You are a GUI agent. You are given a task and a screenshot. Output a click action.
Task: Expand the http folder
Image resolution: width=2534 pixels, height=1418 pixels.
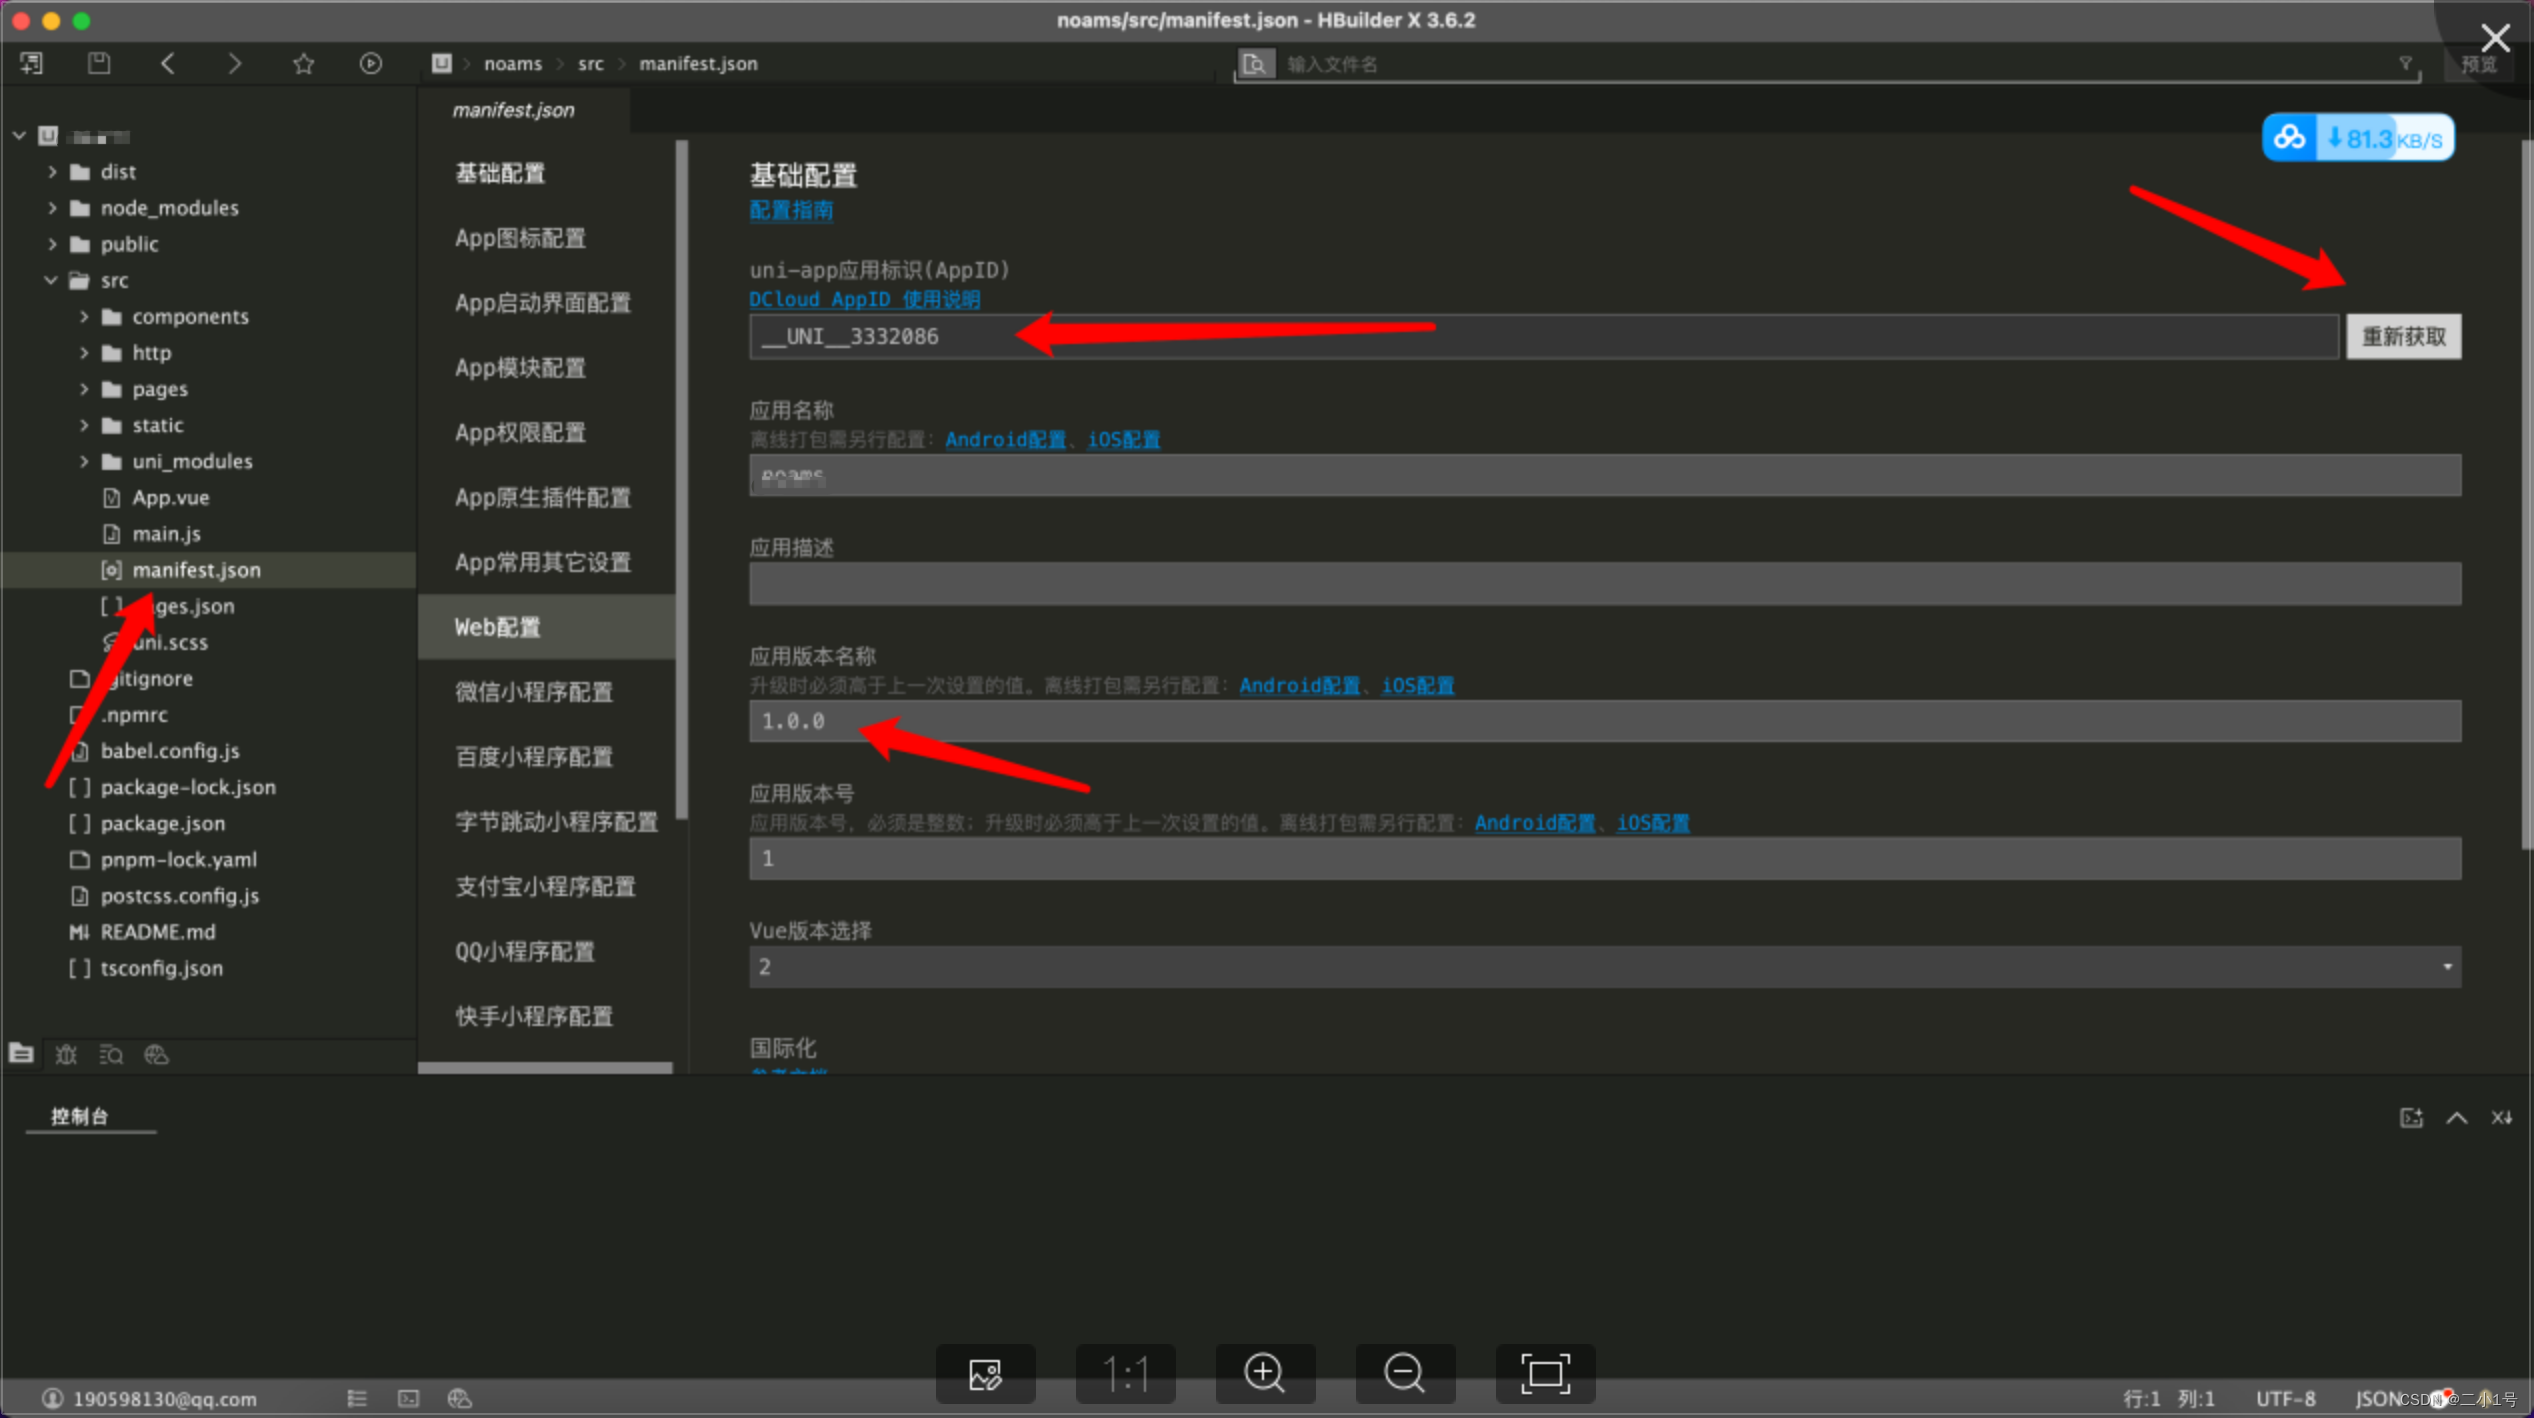click(84, 353)
